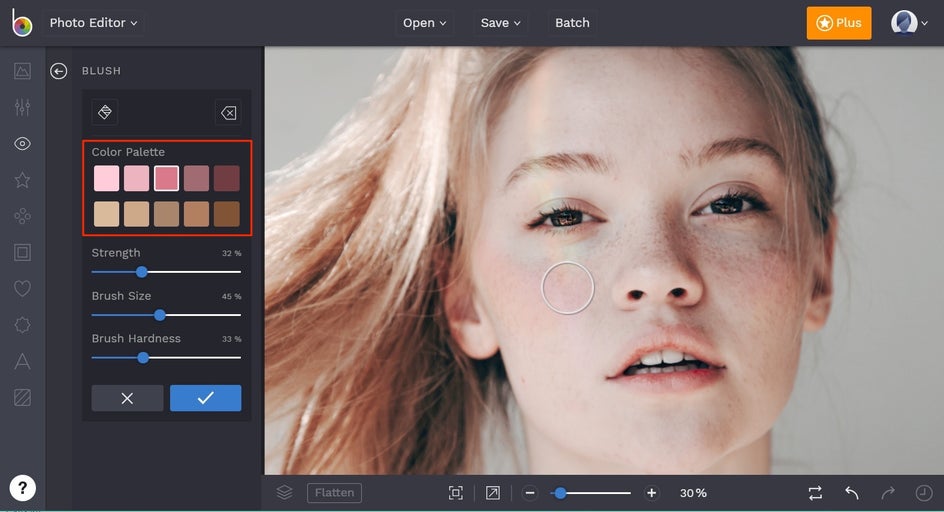Viewport: 944px width, 512px height.
Task: Expand the Open menu
Action: coord(424,23)
